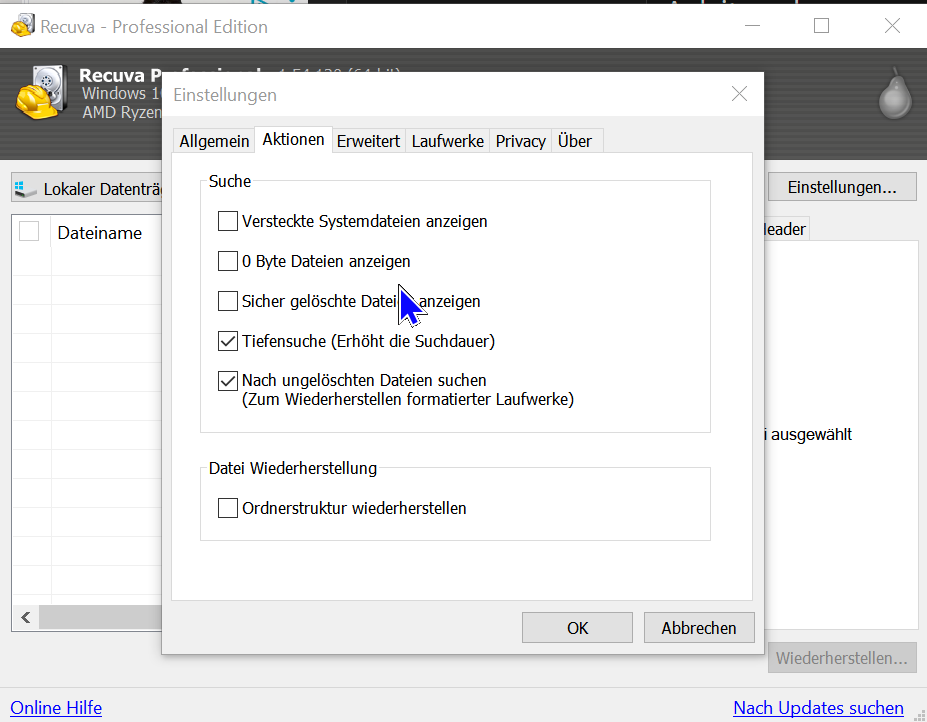
Task: Switch to the Allgemein tab
Action: (214, 141)
